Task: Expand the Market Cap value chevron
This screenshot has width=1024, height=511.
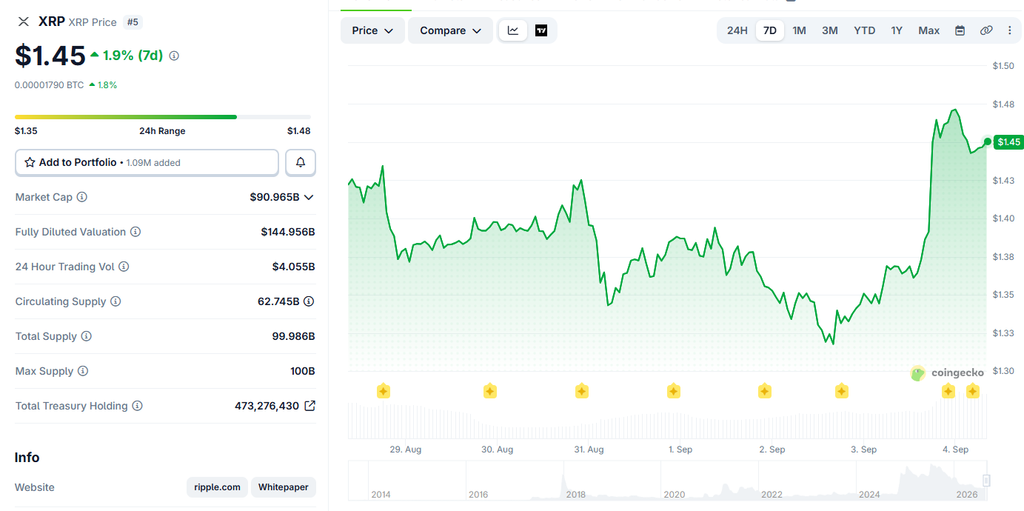Action: (309, 197)
